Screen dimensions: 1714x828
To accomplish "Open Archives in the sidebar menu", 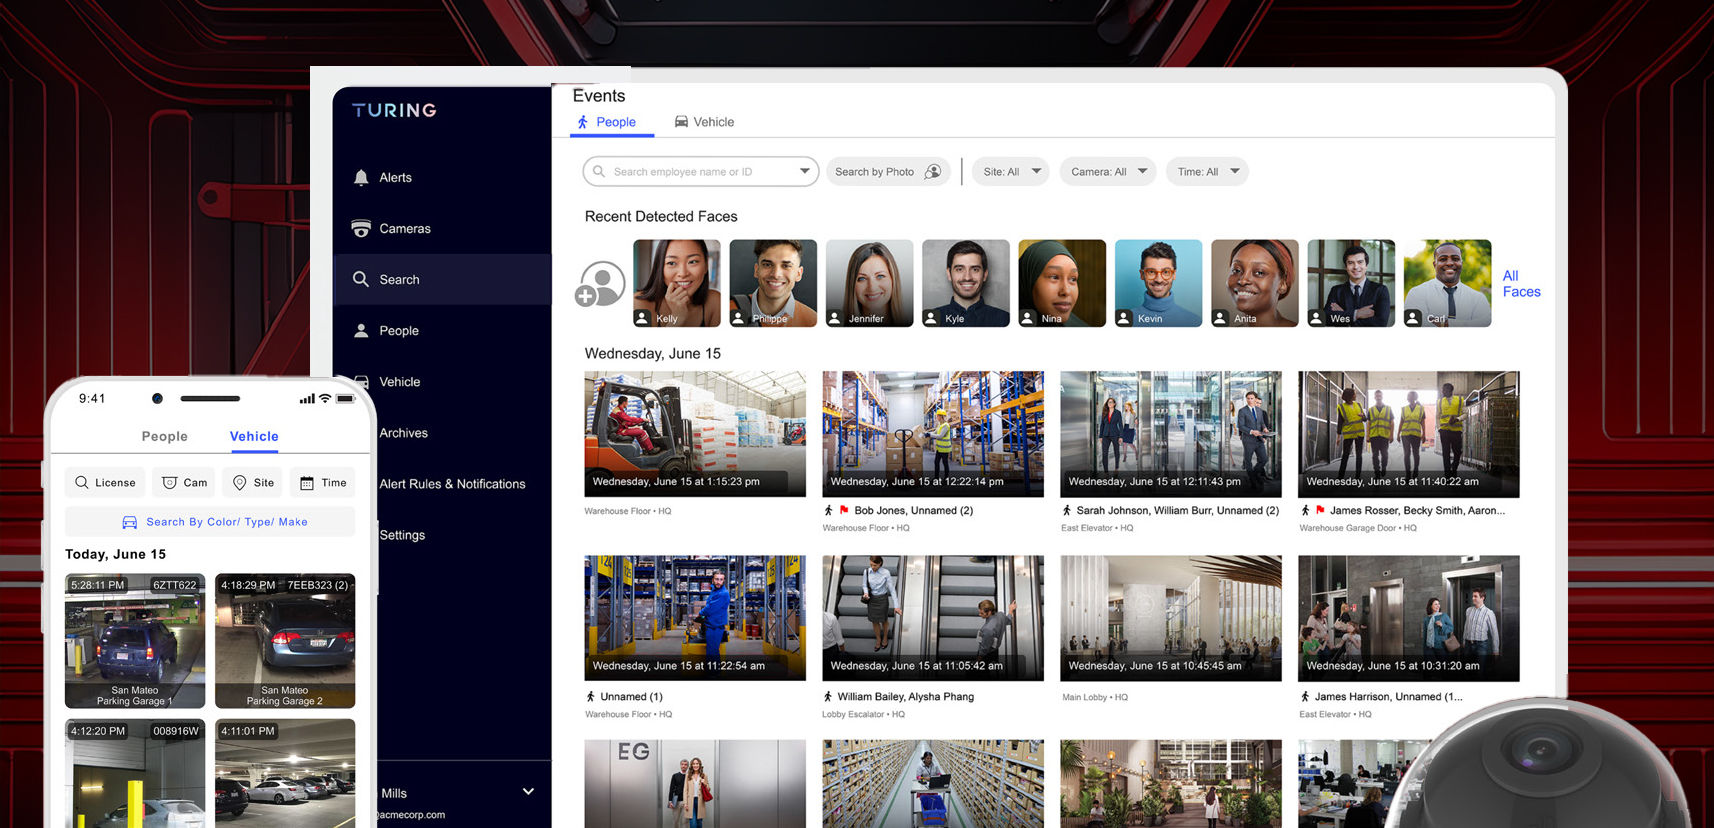I will click(404, 433).
